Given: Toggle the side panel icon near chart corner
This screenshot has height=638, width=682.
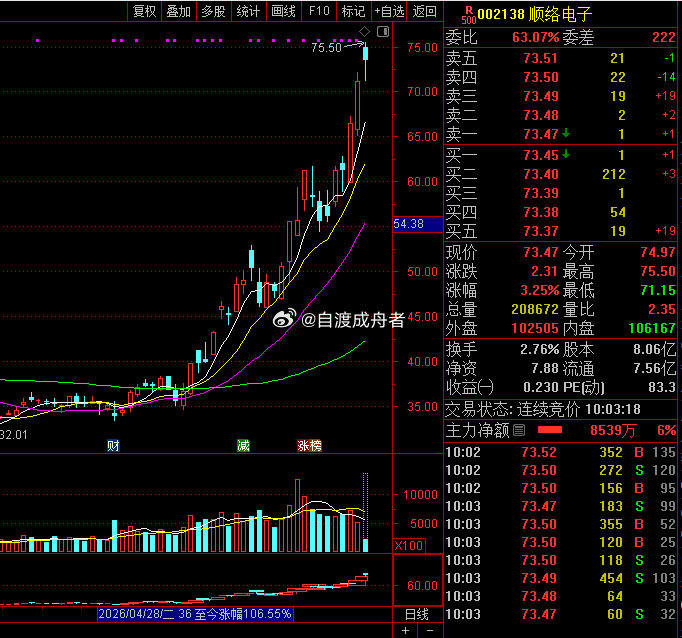Looking at the screenshot, I should coord(383,31).
